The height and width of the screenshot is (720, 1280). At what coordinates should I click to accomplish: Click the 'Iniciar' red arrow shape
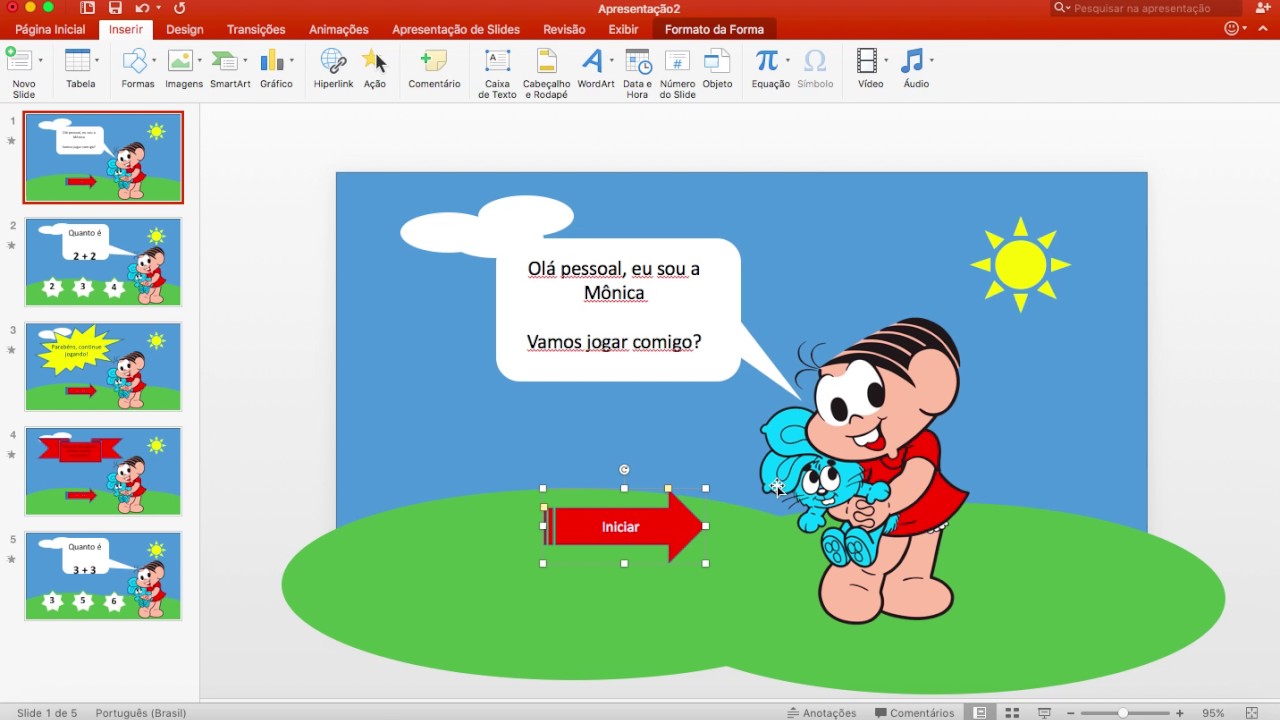point(624,526)
